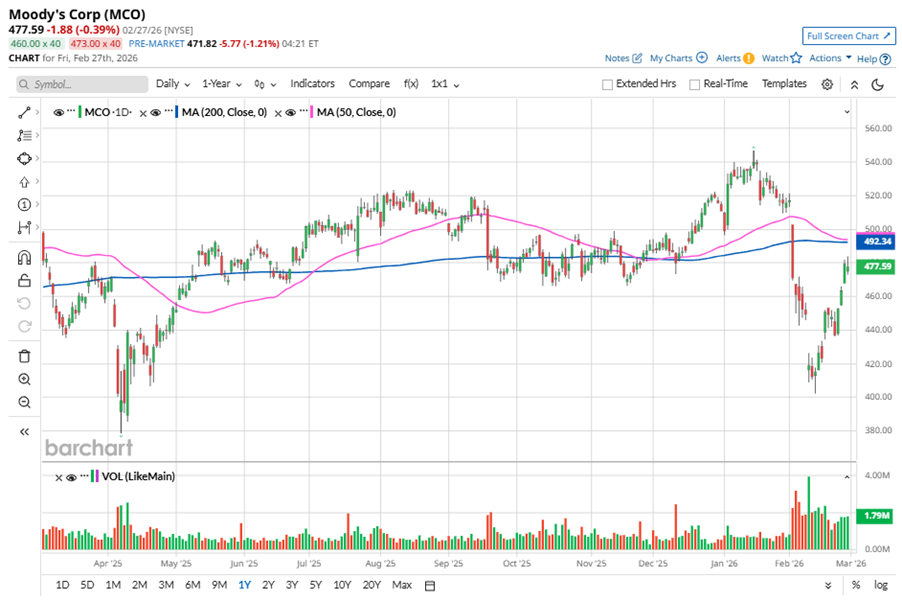The width and height of the screenshot is (902, 601).
Task: Zoom in with the magnifier plus icon
Action: (x=25, y=380)
